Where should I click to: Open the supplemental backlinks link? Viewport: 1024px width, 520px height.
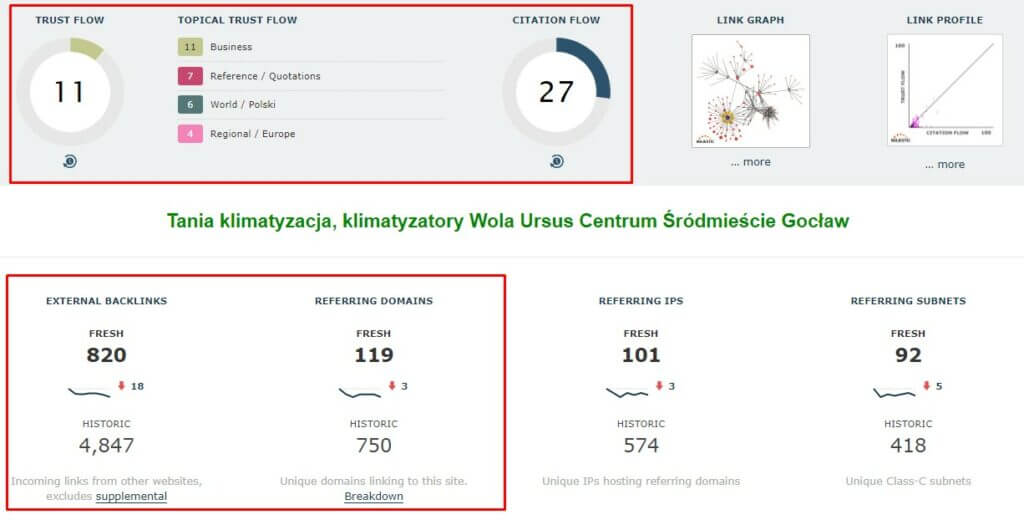131,496
